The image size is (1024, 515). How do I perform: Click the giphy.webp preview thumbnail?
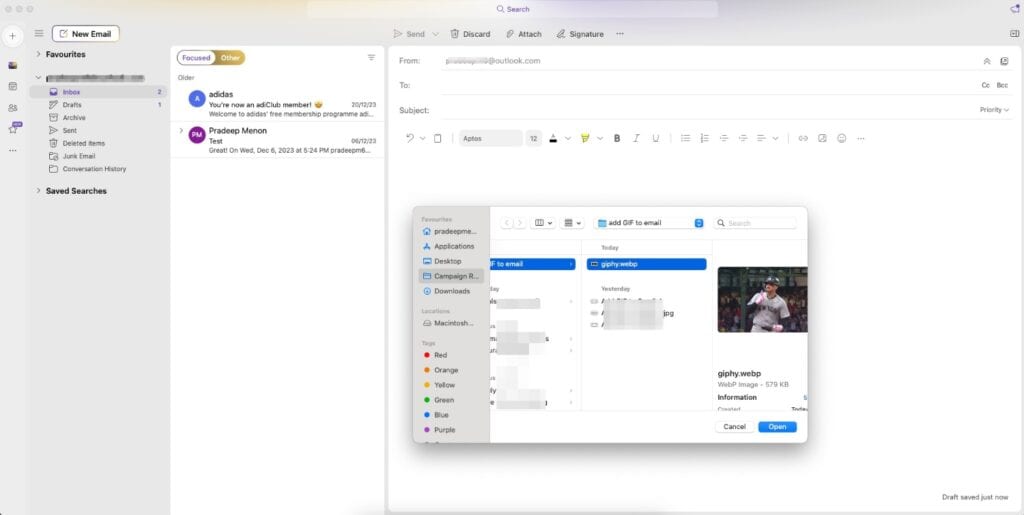click(762, 300)
